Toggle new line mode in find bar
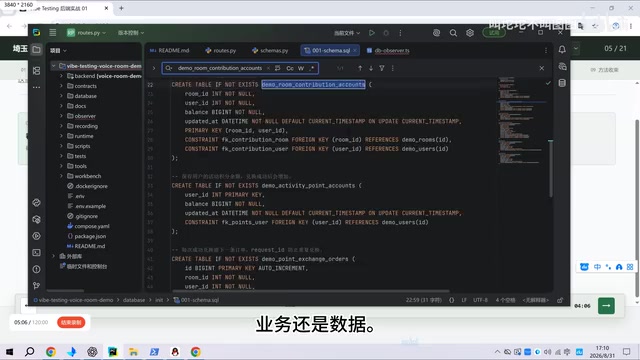Screen dimensions: 640x360 (278, 68)
